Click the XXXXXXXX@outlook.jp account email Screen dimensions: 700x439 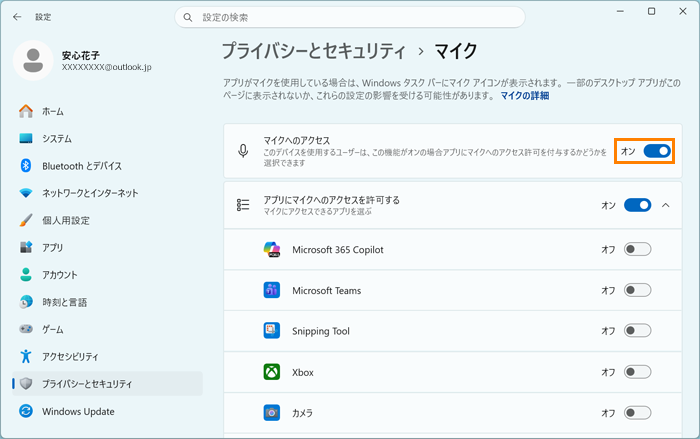107,67
